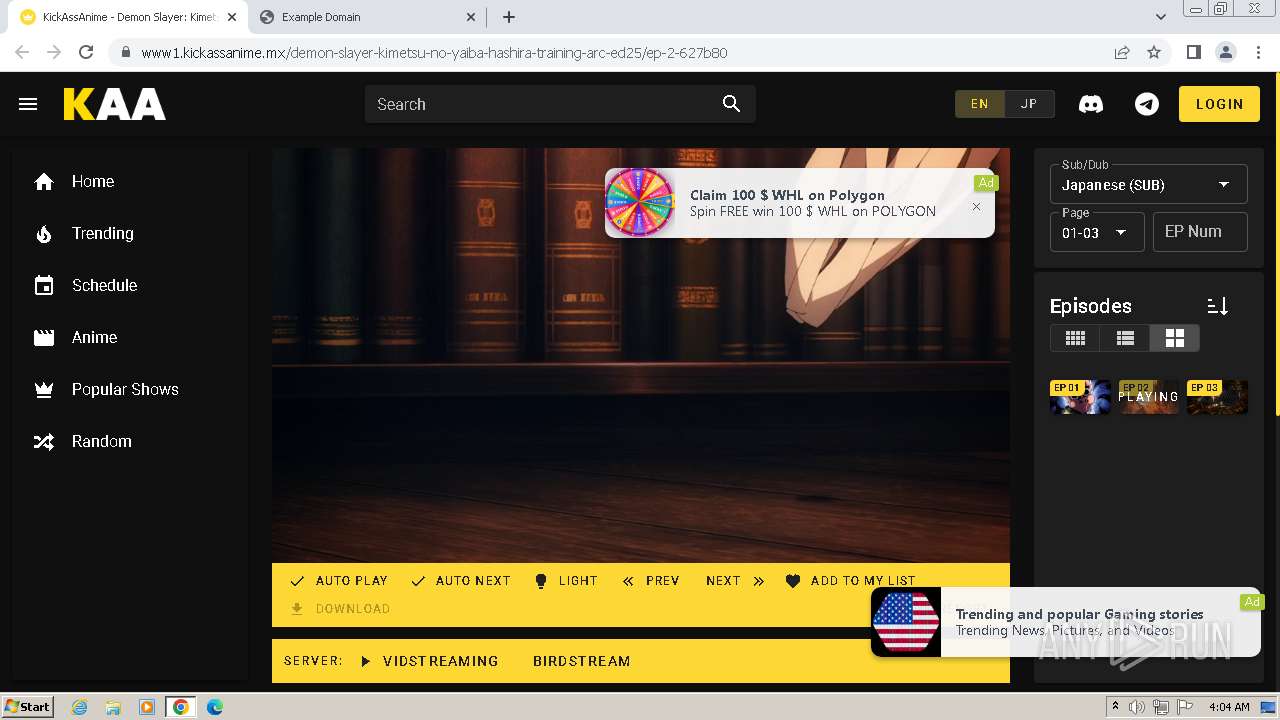Click EP 02 playing thumbnail
The height and width of the screenshot is (720, 1280).
[x=1148, y=397]
